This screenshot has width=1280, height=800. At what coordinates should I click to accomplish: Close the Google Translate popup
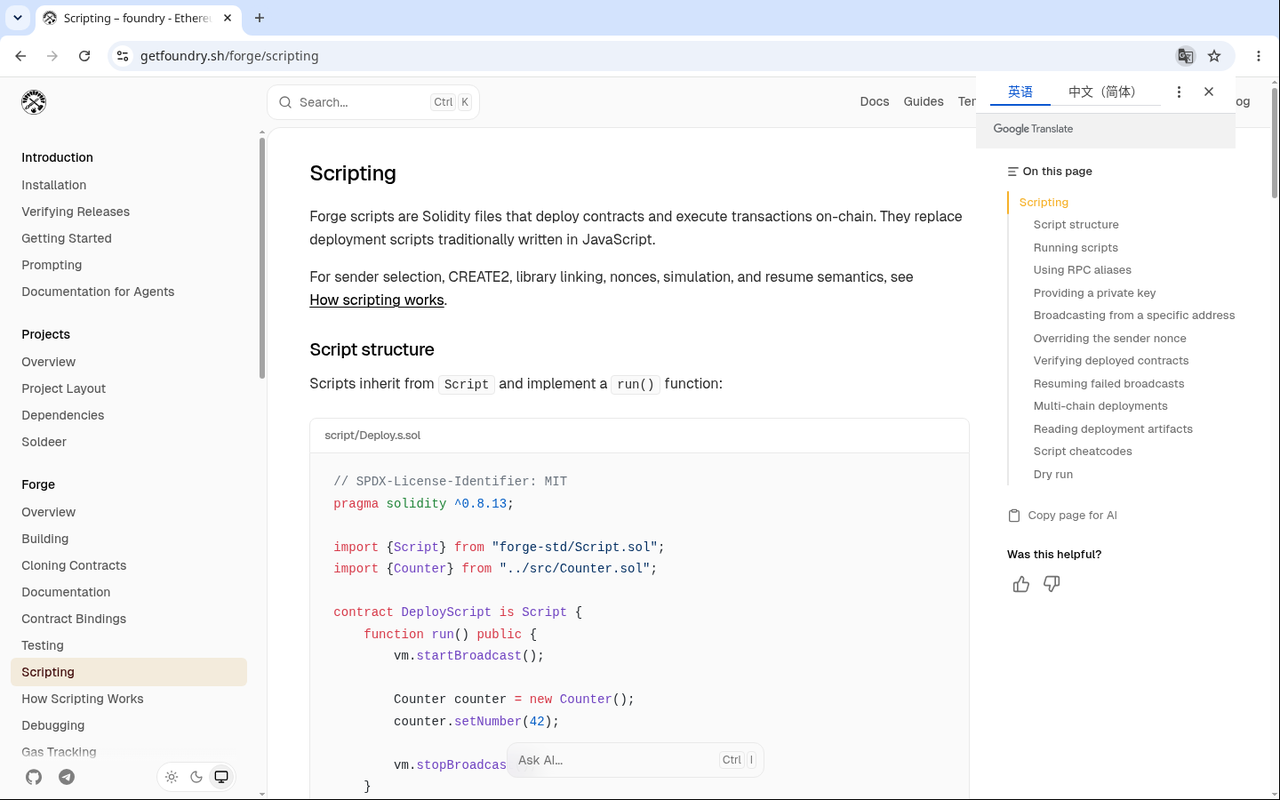click(x=1209, y=92)
